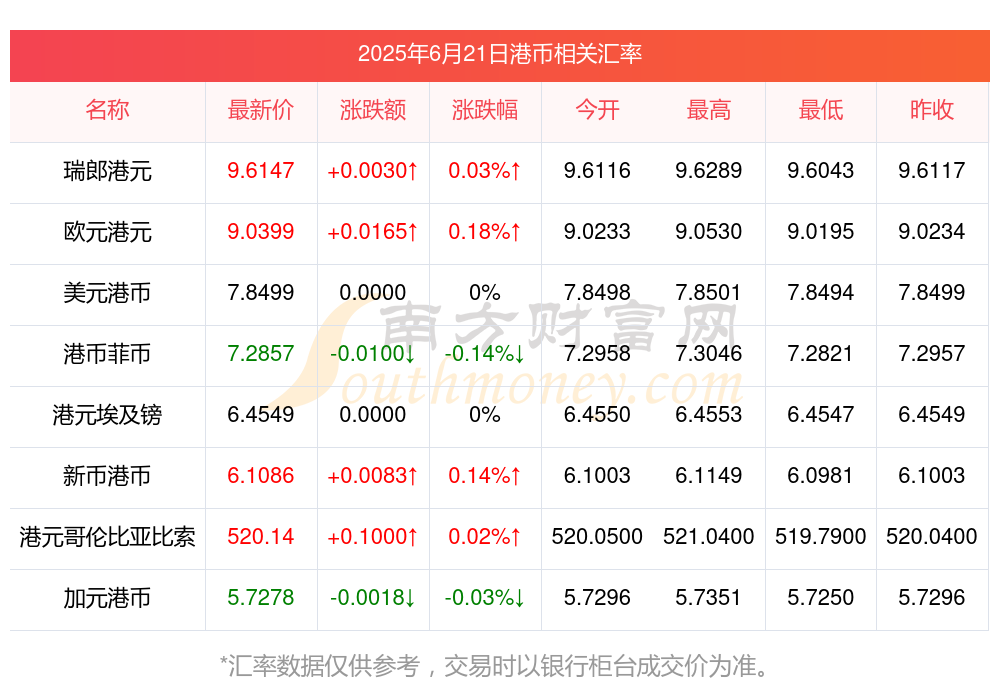The width and height of the screenshot is (1000, 698).
Task: Click the change amount +0.0165↑
Action: tap(372, 232)
